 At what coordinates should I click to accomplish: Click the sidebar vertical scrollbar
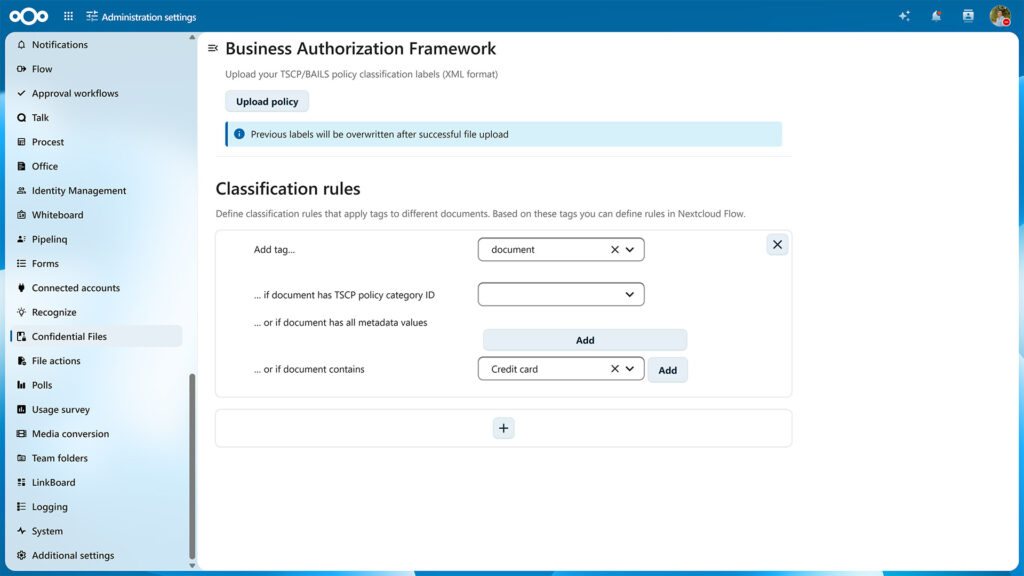coord(192,466)
